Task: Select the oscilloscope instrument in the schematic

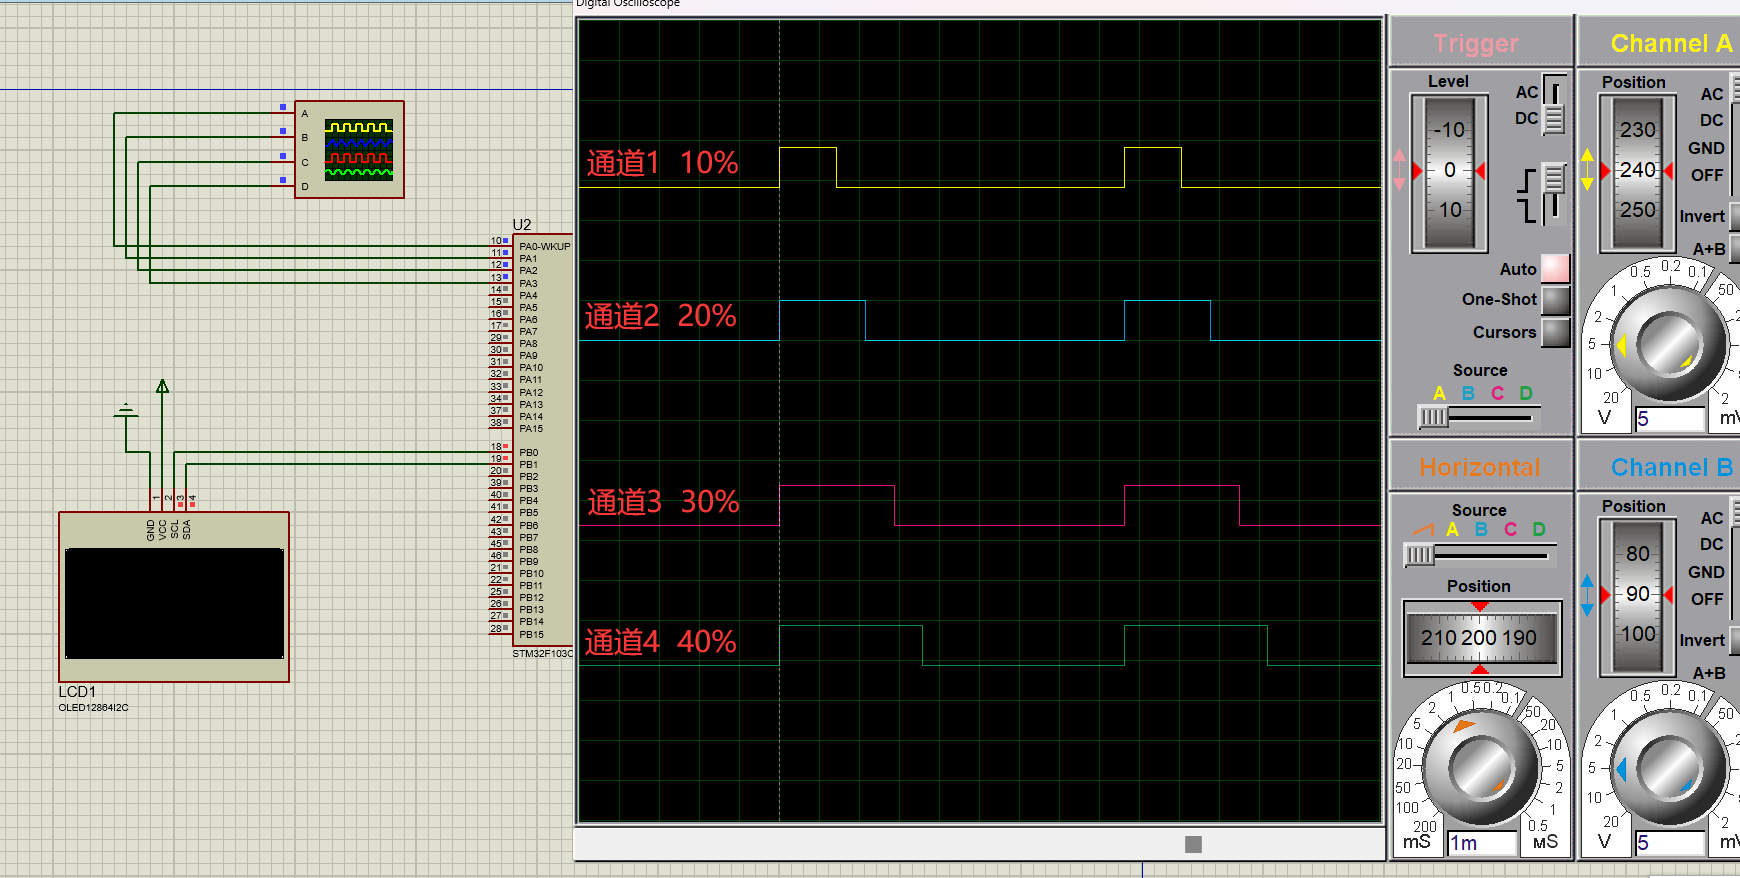Action: tap(349, 149)
